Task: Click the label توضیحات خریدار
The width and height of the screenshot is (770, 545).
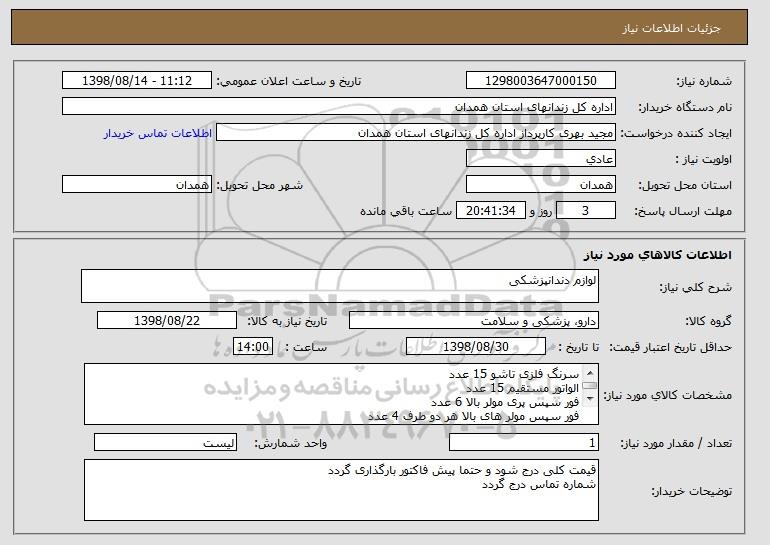Action: (691, 491)
